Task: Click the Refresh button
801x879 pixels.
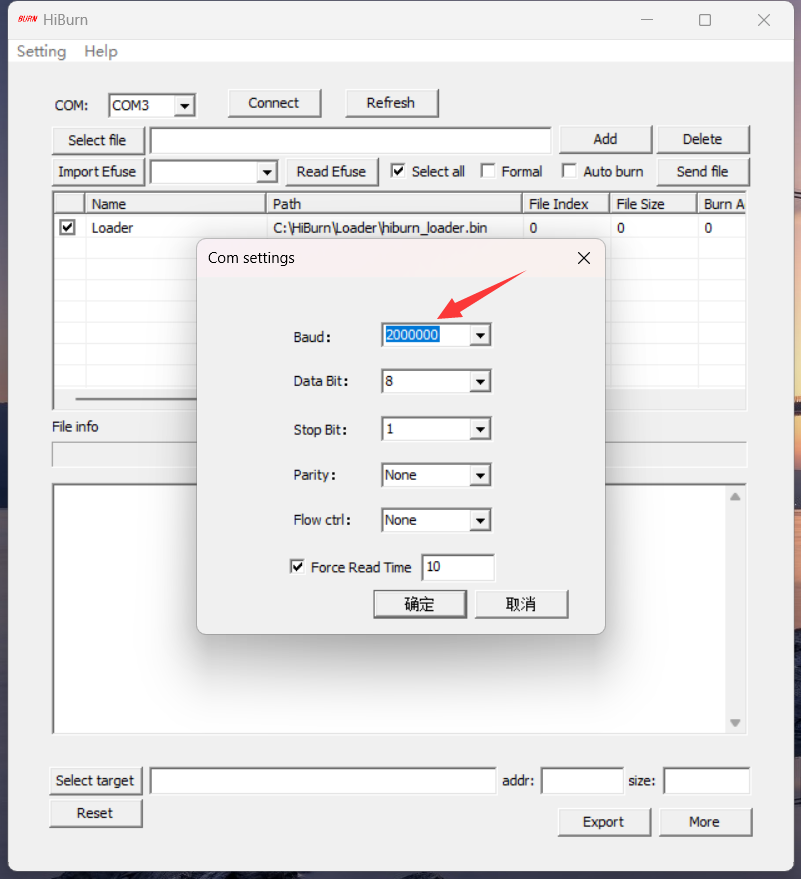Action: point(391,103)
